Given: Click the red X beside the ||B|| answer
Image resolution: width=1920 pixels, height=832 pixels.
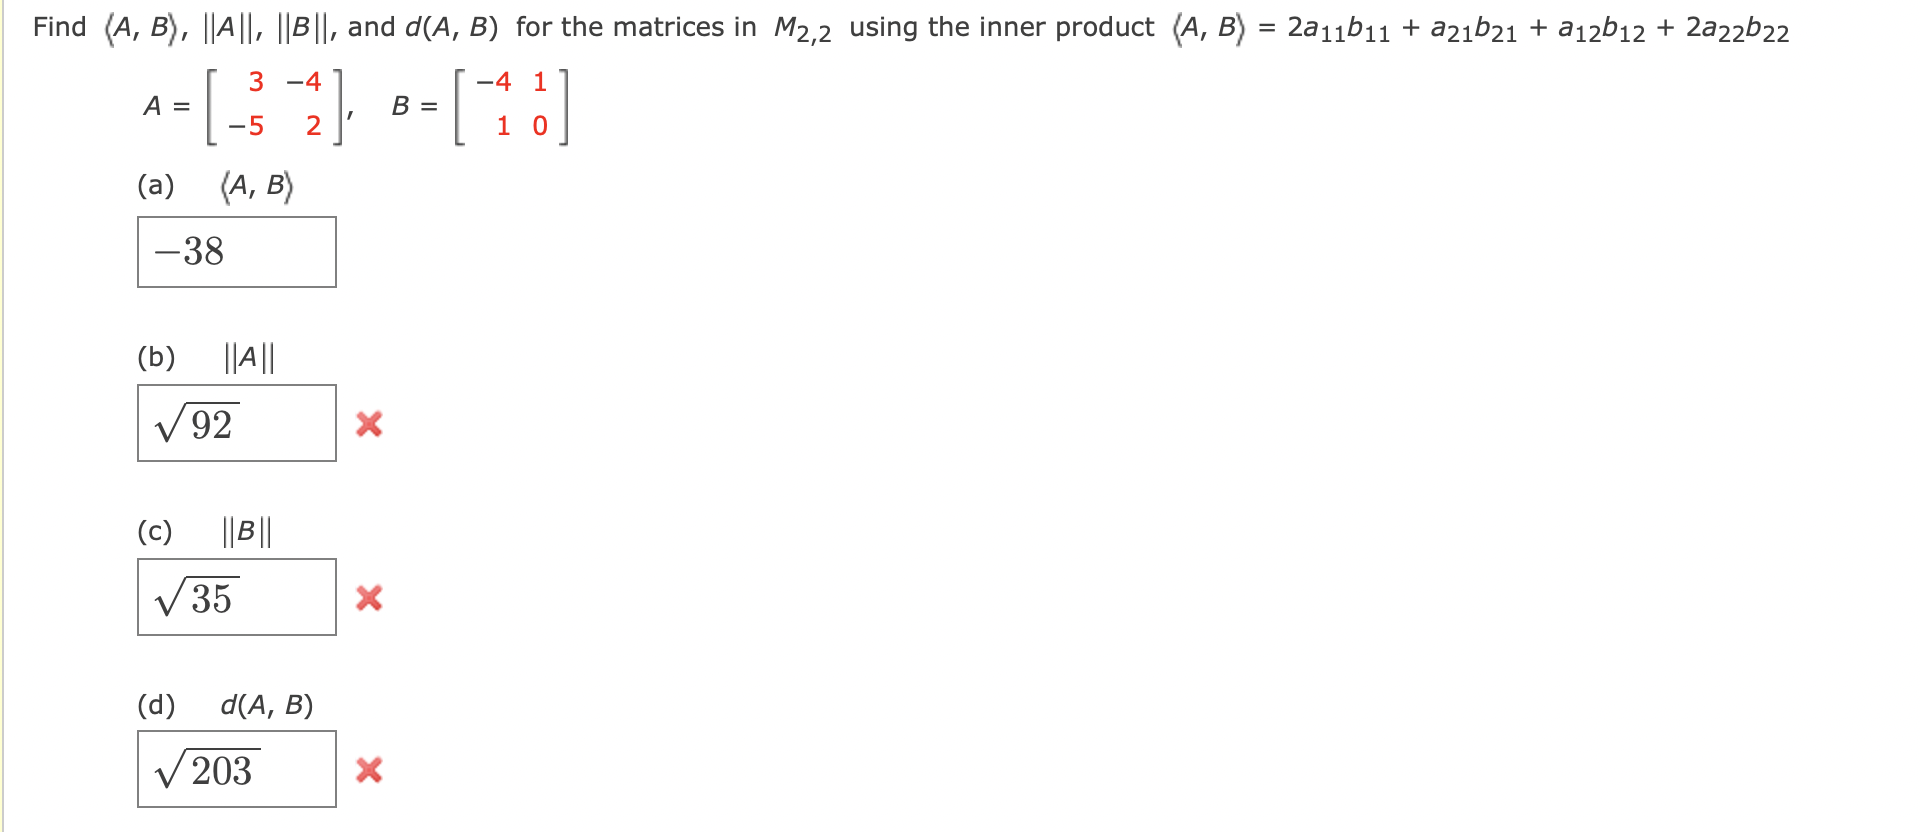Looking at the screenshot, I should [x=370, y=599].
